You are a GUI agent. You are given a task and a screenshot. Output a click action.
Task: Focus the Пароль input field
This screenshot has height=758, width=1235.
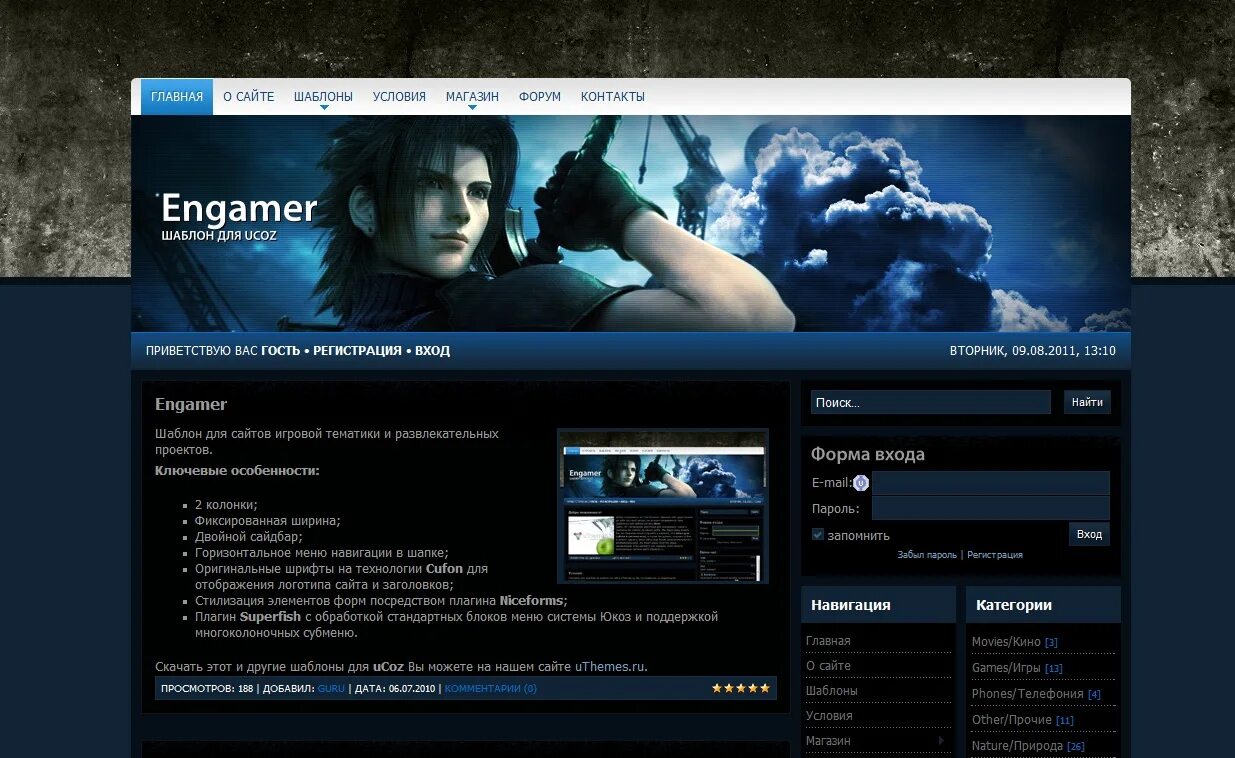coord(991,508)
